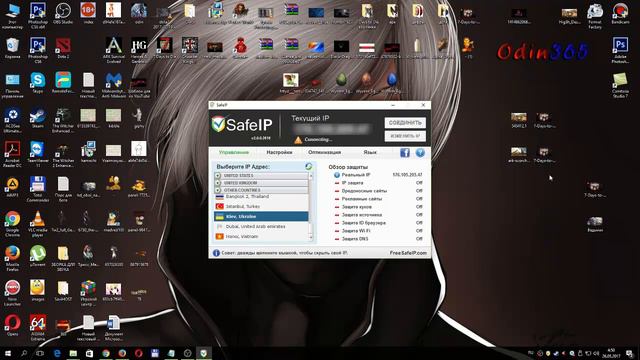Open Google Chrome desktop shortcut
The image size is (640, 360).
pyautogui.click(x=12, y=224)
